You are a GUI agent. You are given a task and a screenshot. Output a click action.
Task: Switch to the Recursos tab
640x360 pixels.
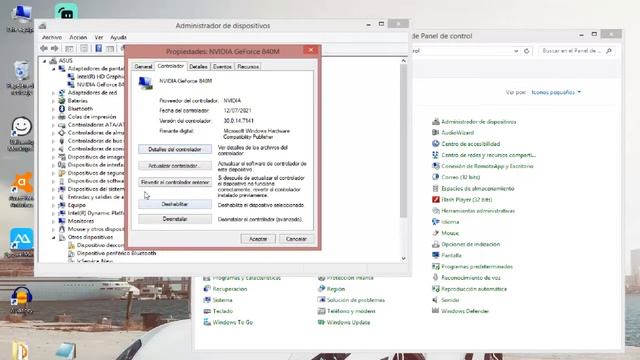(248, 67)
